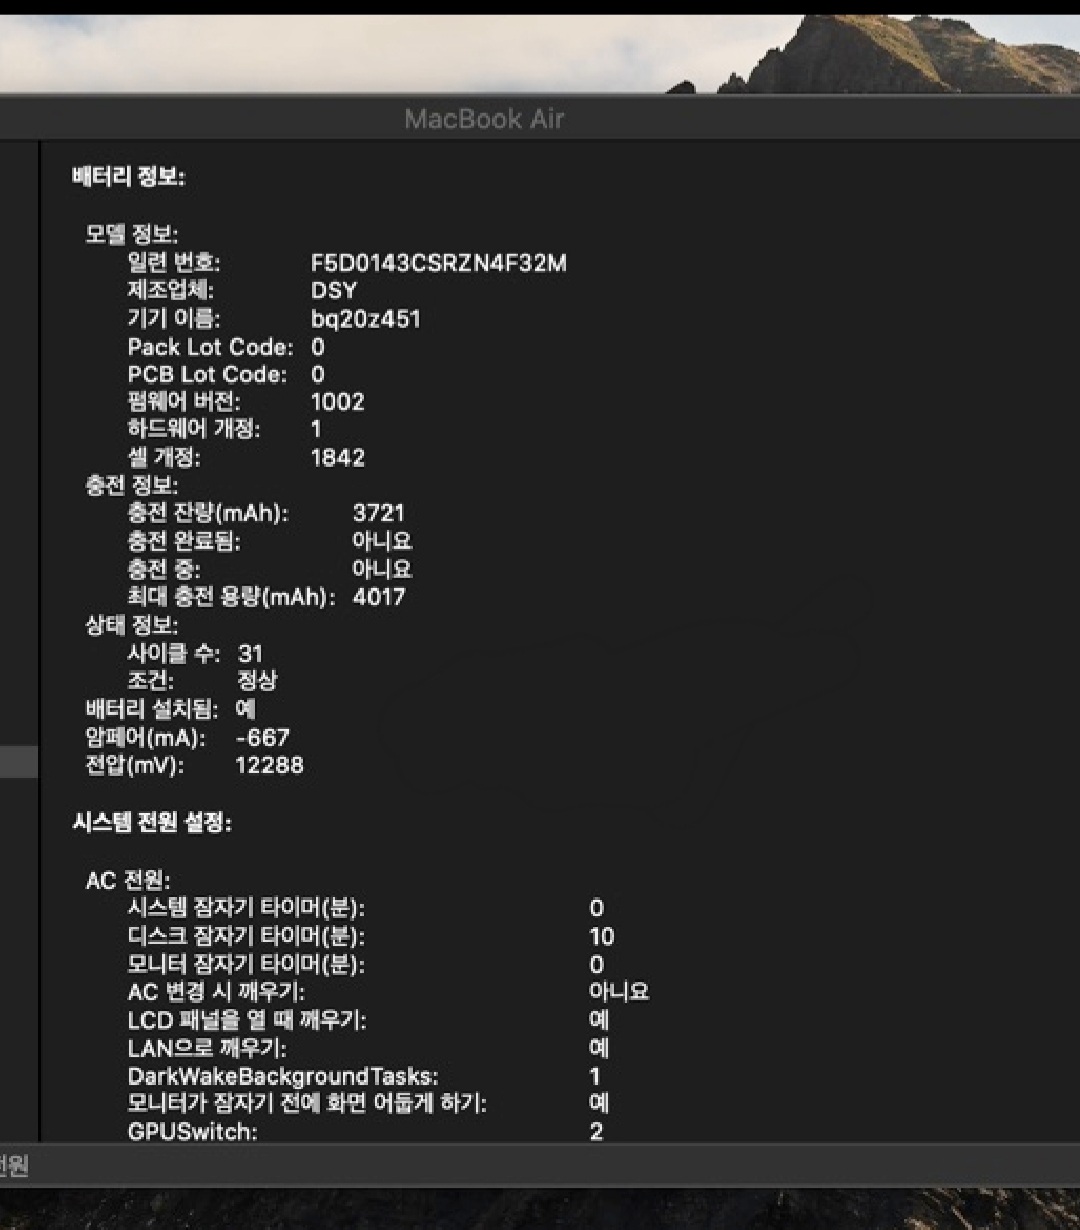
Task: Select voltage value 12288
Action: click(x=269, y=766)
